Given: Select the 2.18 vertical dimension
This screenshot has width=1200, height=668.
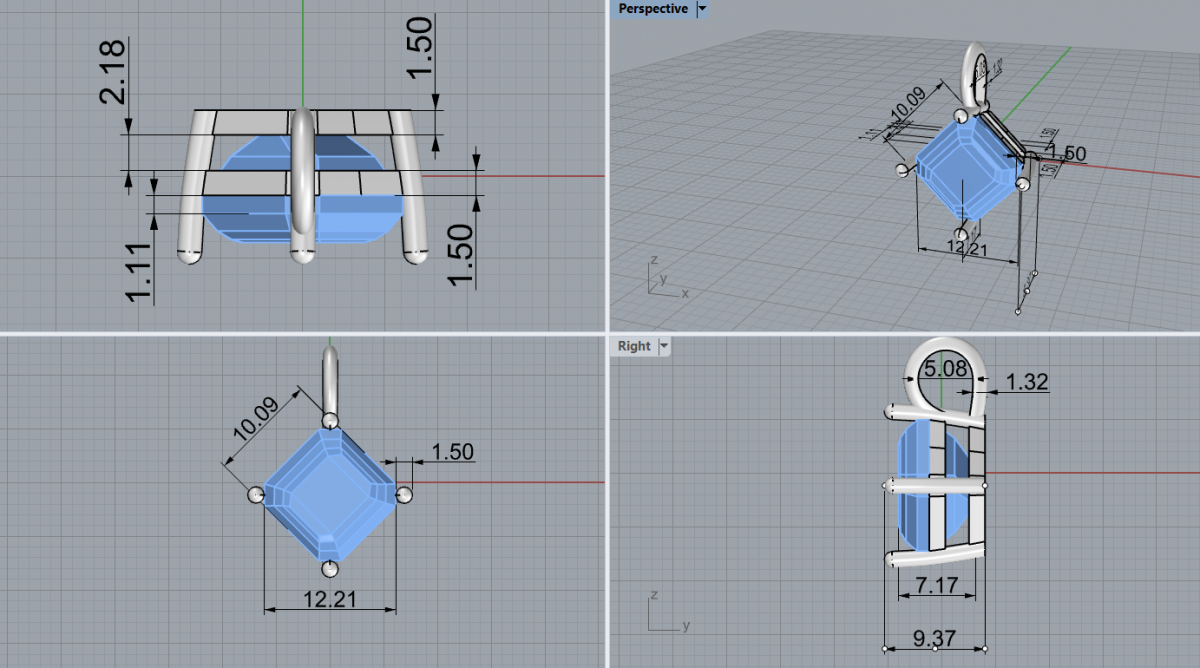Looking at the screenshot, I should (113, 72).
